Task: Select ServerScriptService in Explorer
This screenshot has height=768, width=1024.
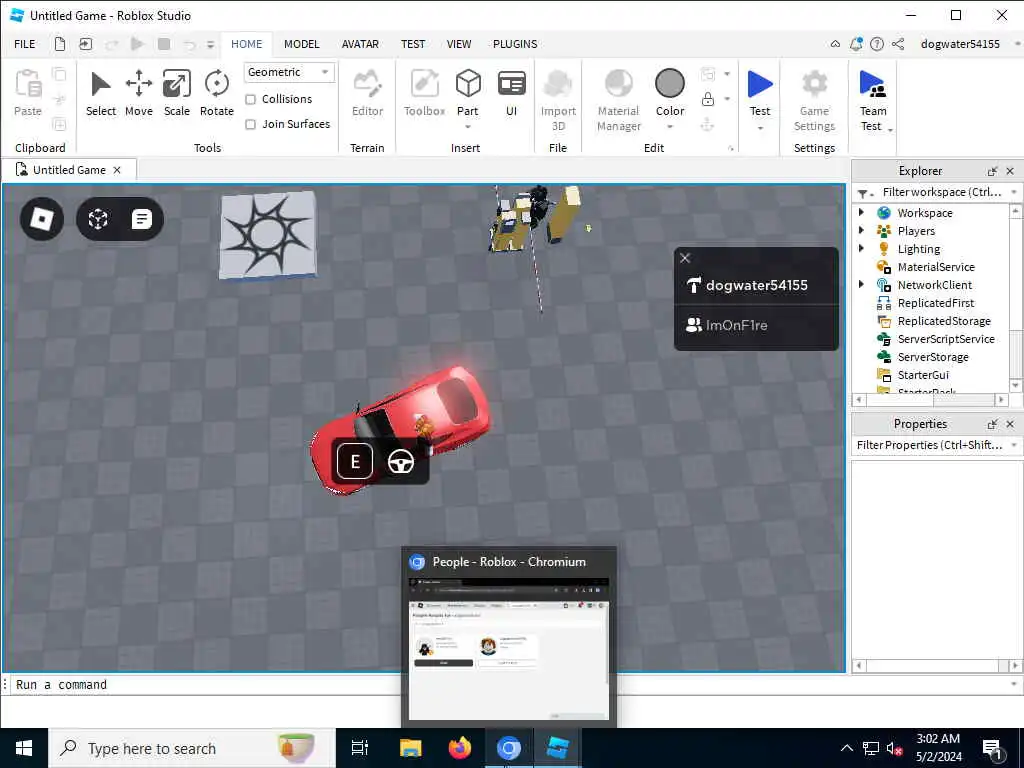Action: point(946,339)
